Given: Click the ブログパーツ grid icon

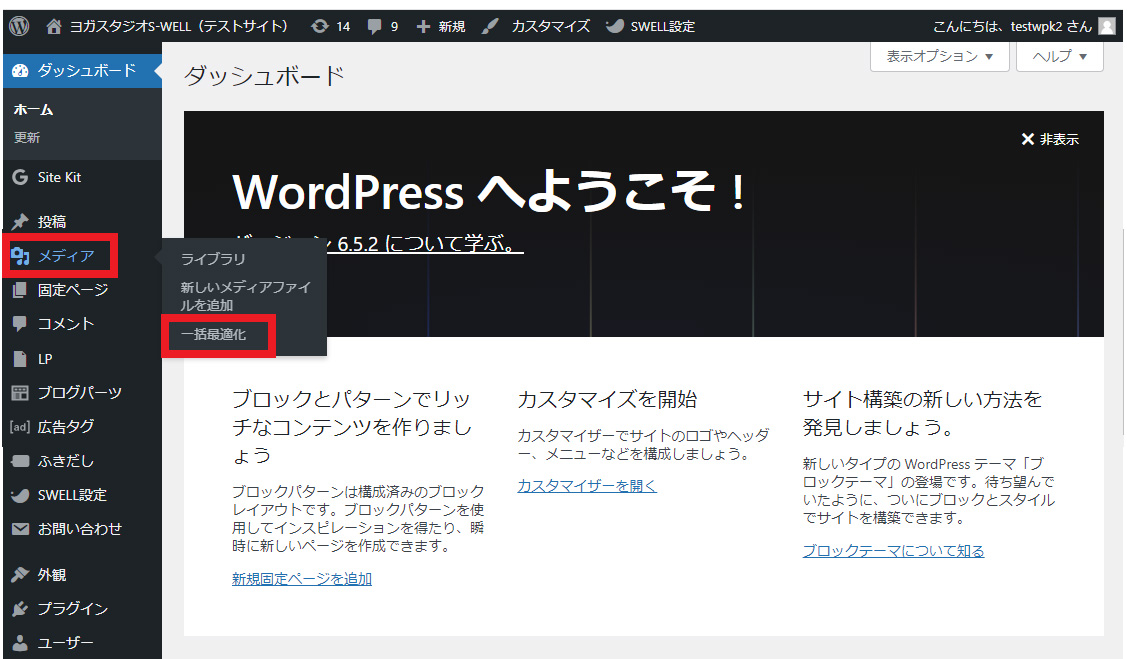Looking at the screenshot, I should tap(20, 392).
